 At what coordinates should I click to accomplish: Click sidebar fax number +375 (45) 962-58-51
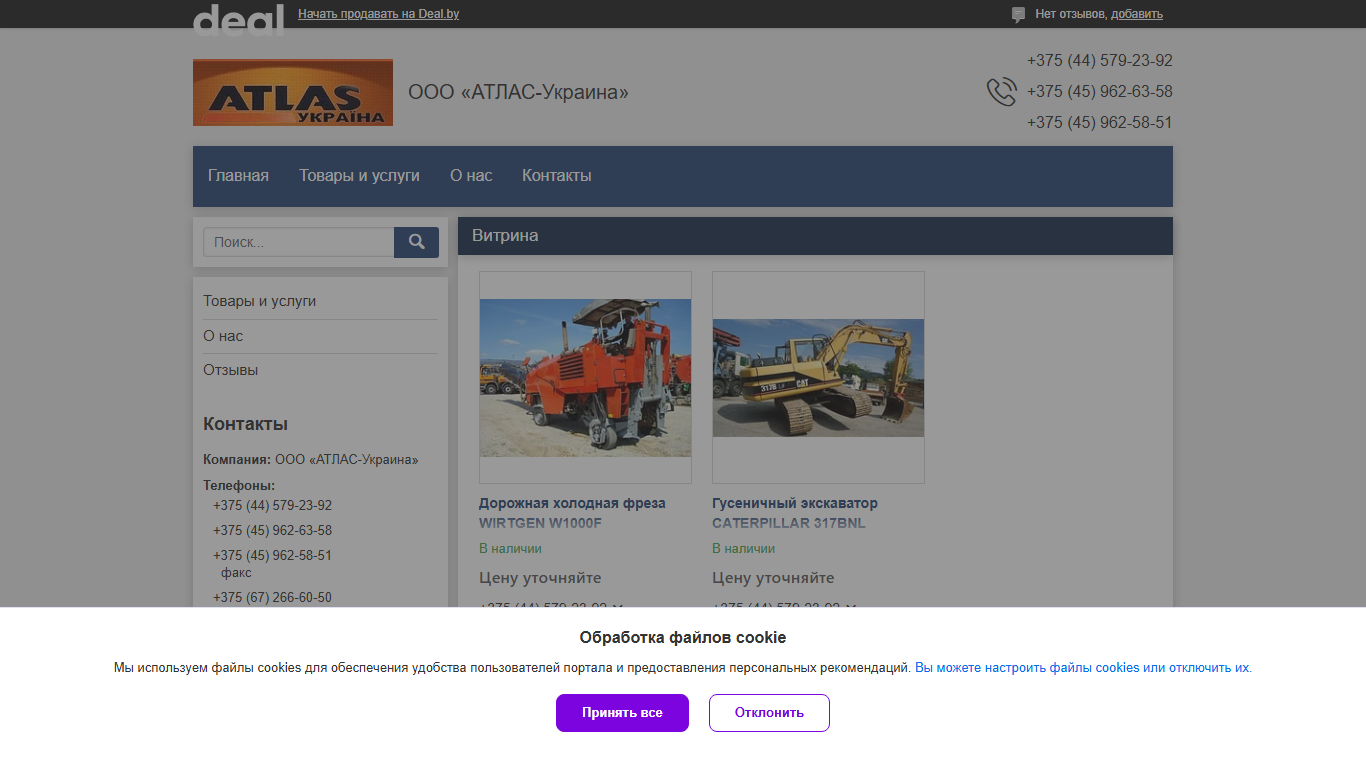coord(272,556)
